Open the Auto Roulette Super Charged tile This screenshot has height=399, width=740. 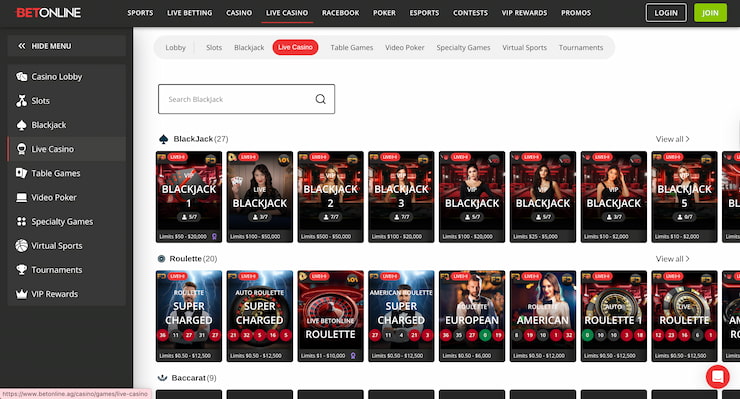pos(260,316)
